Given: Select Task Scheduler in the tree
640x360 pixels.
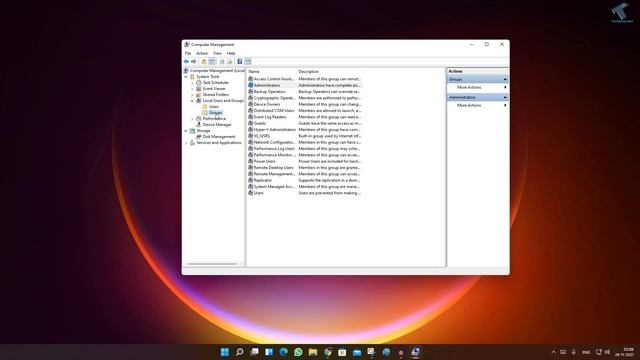Looking at the screenshot, I should click(216, 83).
